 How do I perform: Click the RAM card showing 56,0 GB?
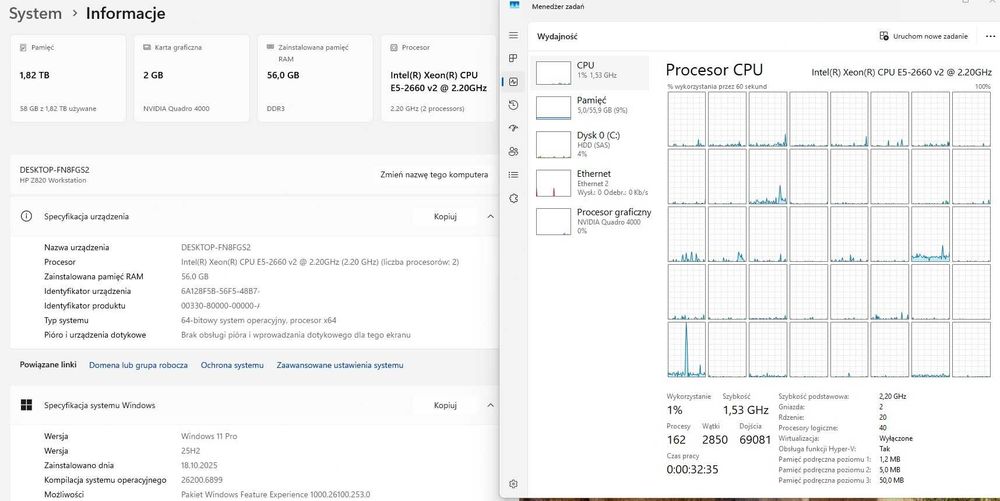315,78
